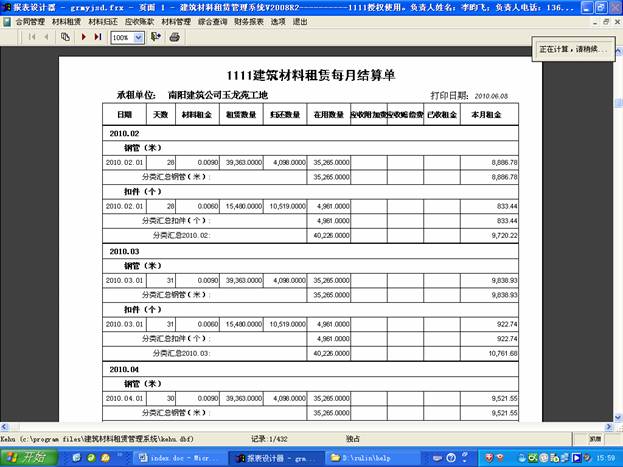Close the print preview using door icon

point(157,37)
